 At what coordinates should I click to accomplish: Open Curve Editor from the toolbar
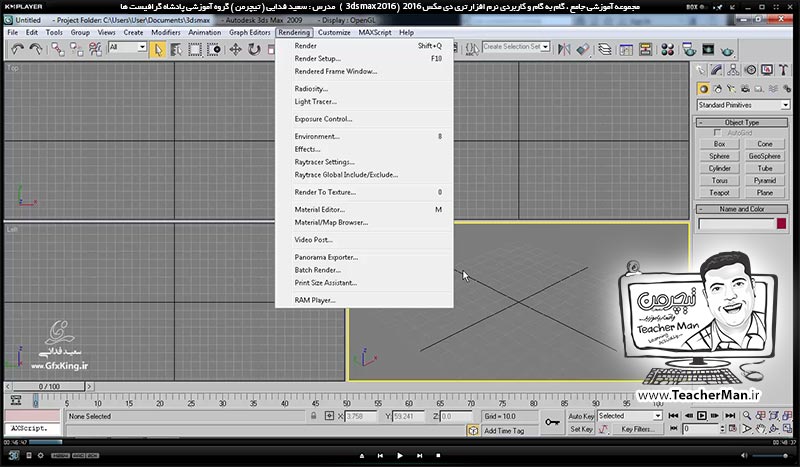click(x=626, y=49)
